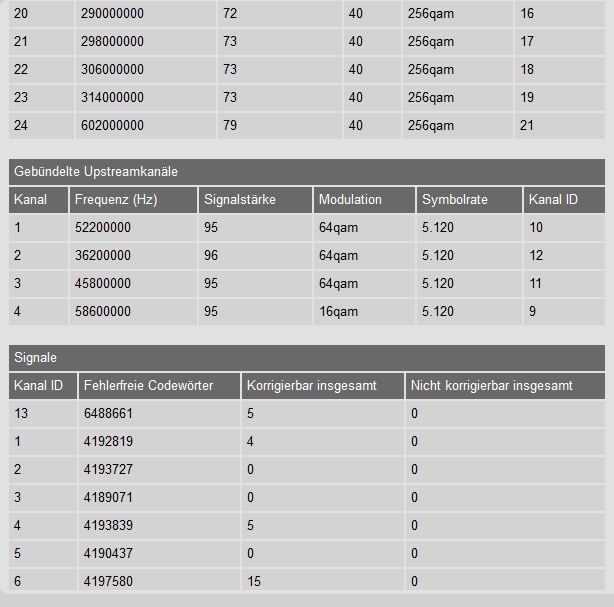Click the Signale section header
This screenshot has width=614, height=607.
pos(37,357)
